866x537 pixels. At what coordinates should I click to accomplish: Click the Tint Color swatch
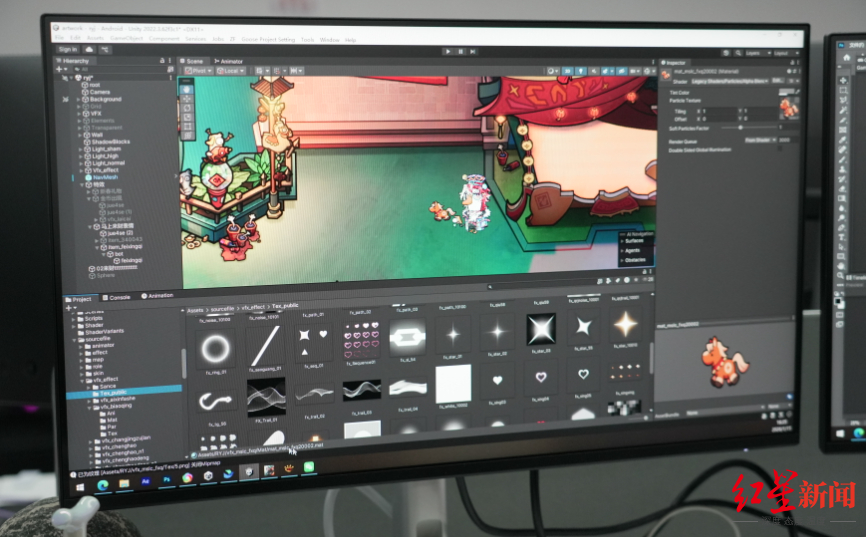786,92
